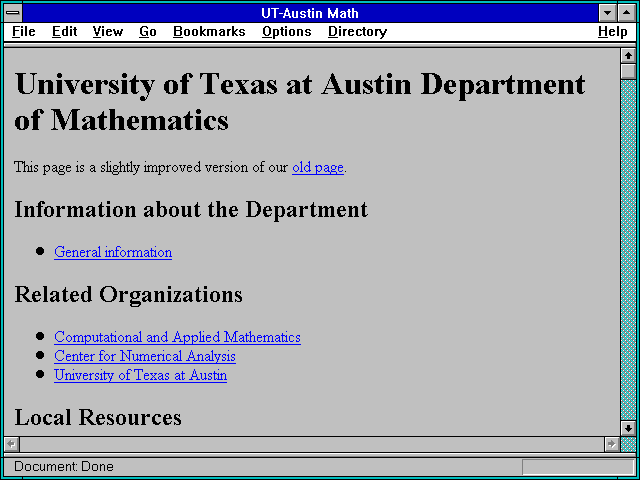Open the General information link
Screen dimensions: 640x480
coord(113,252)
